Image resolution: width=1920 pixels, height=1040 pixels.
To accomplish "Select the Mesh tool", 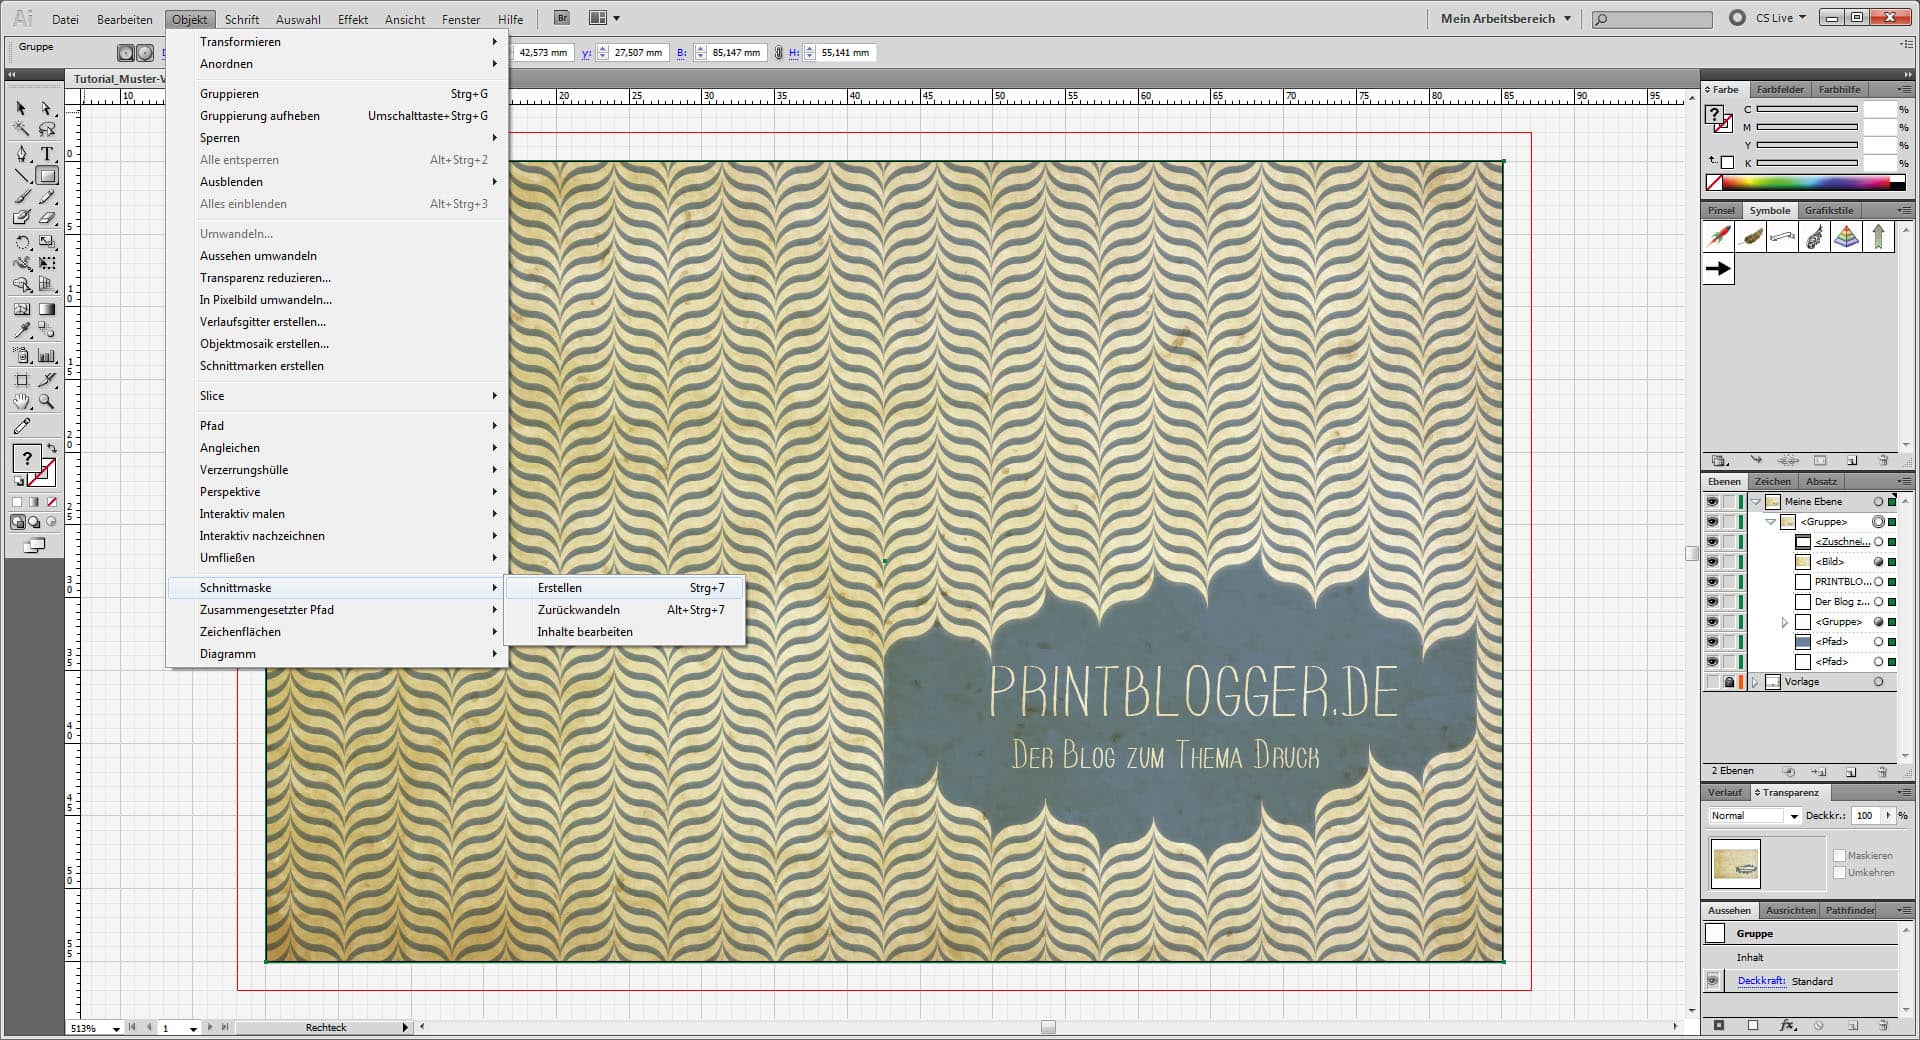I will 21,307.
